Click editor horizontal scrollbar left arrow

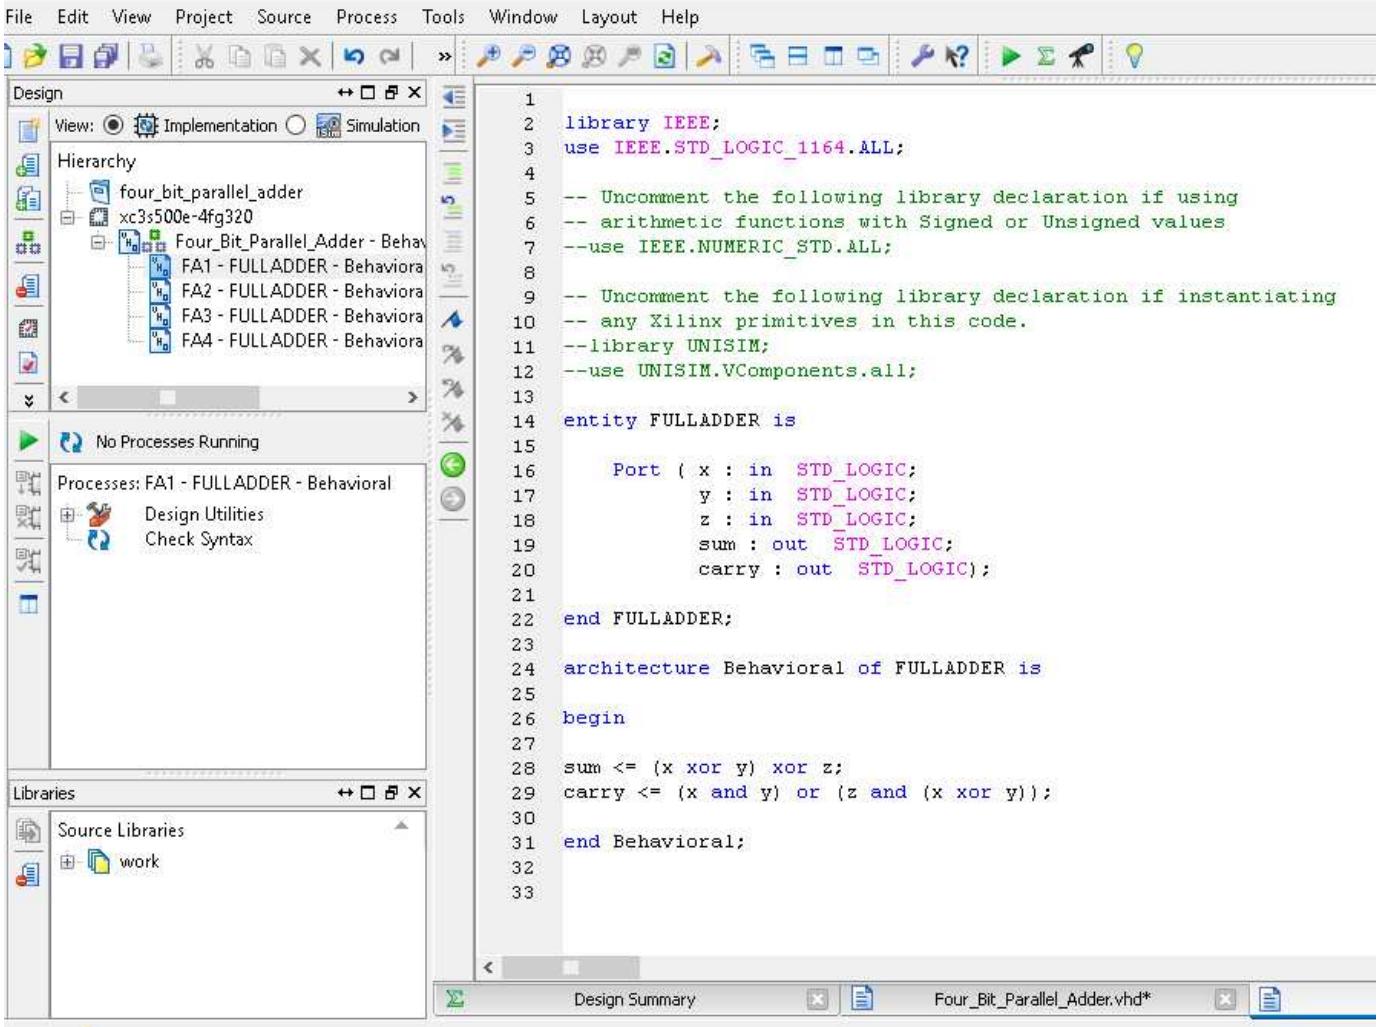(489, 967)
